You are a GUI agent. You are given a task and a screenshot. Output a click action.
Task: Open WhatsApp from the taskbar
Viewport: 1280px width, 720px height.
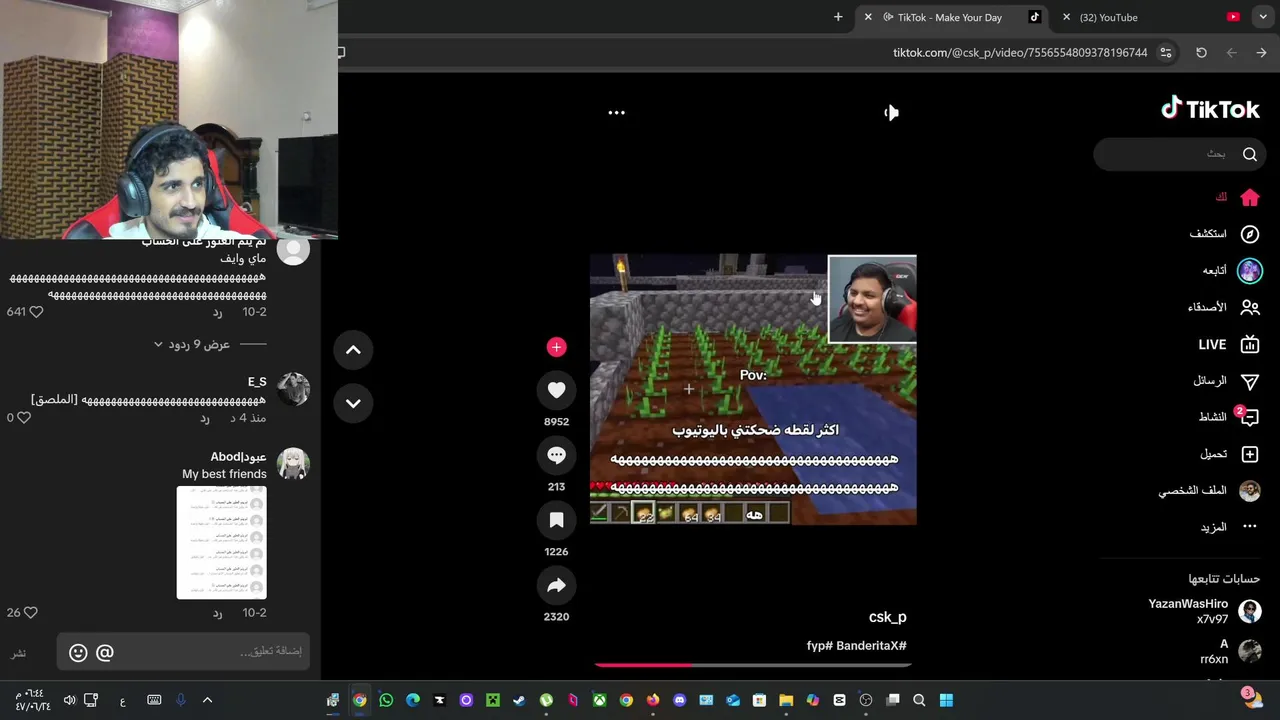[x=386, y=700]
